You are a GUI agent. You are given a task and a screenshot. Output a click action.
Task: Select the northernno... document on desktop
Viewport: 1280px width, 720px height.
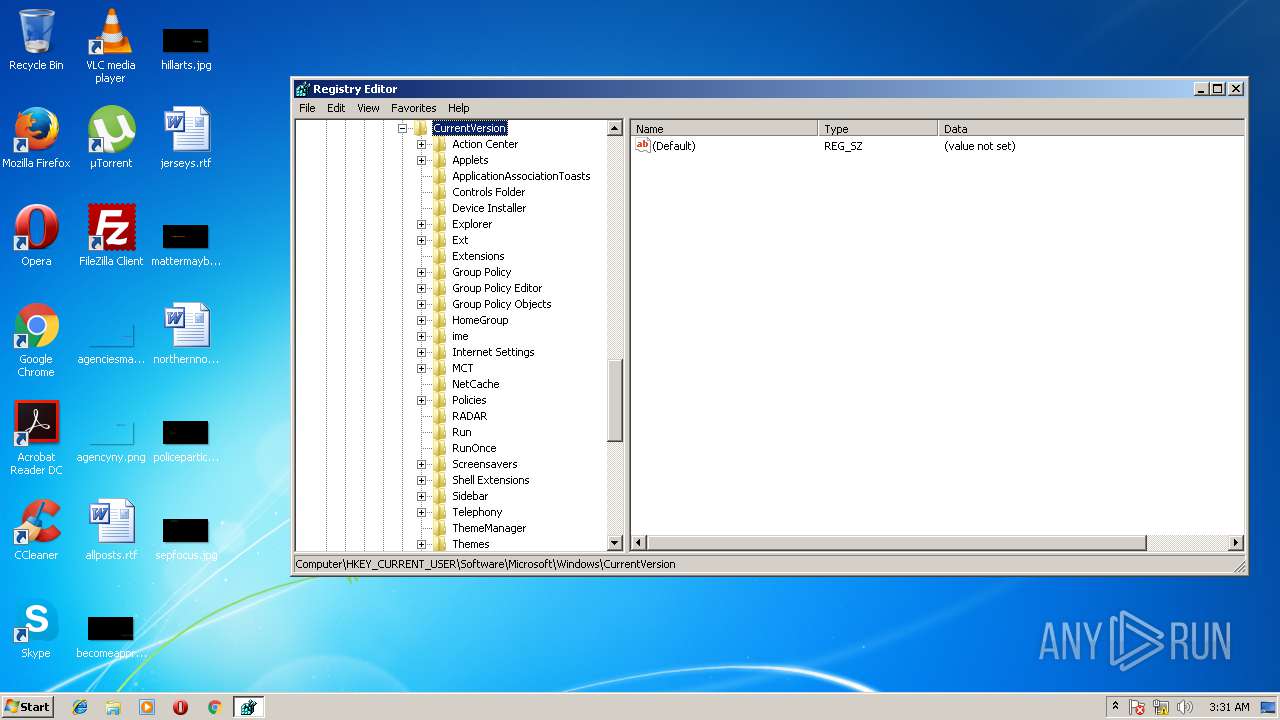coord(186,334)
